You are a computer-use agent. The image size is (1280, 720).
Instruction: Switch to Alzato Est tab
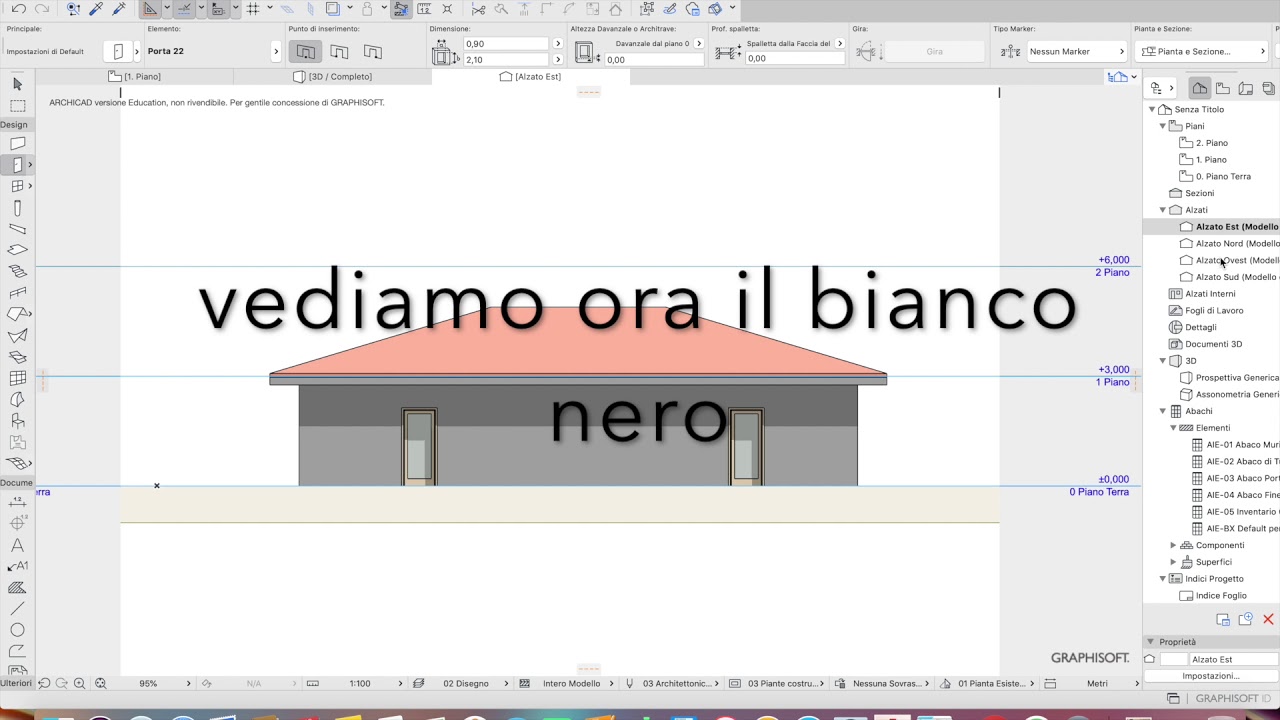pyautogui.click(x=530, y=76)
